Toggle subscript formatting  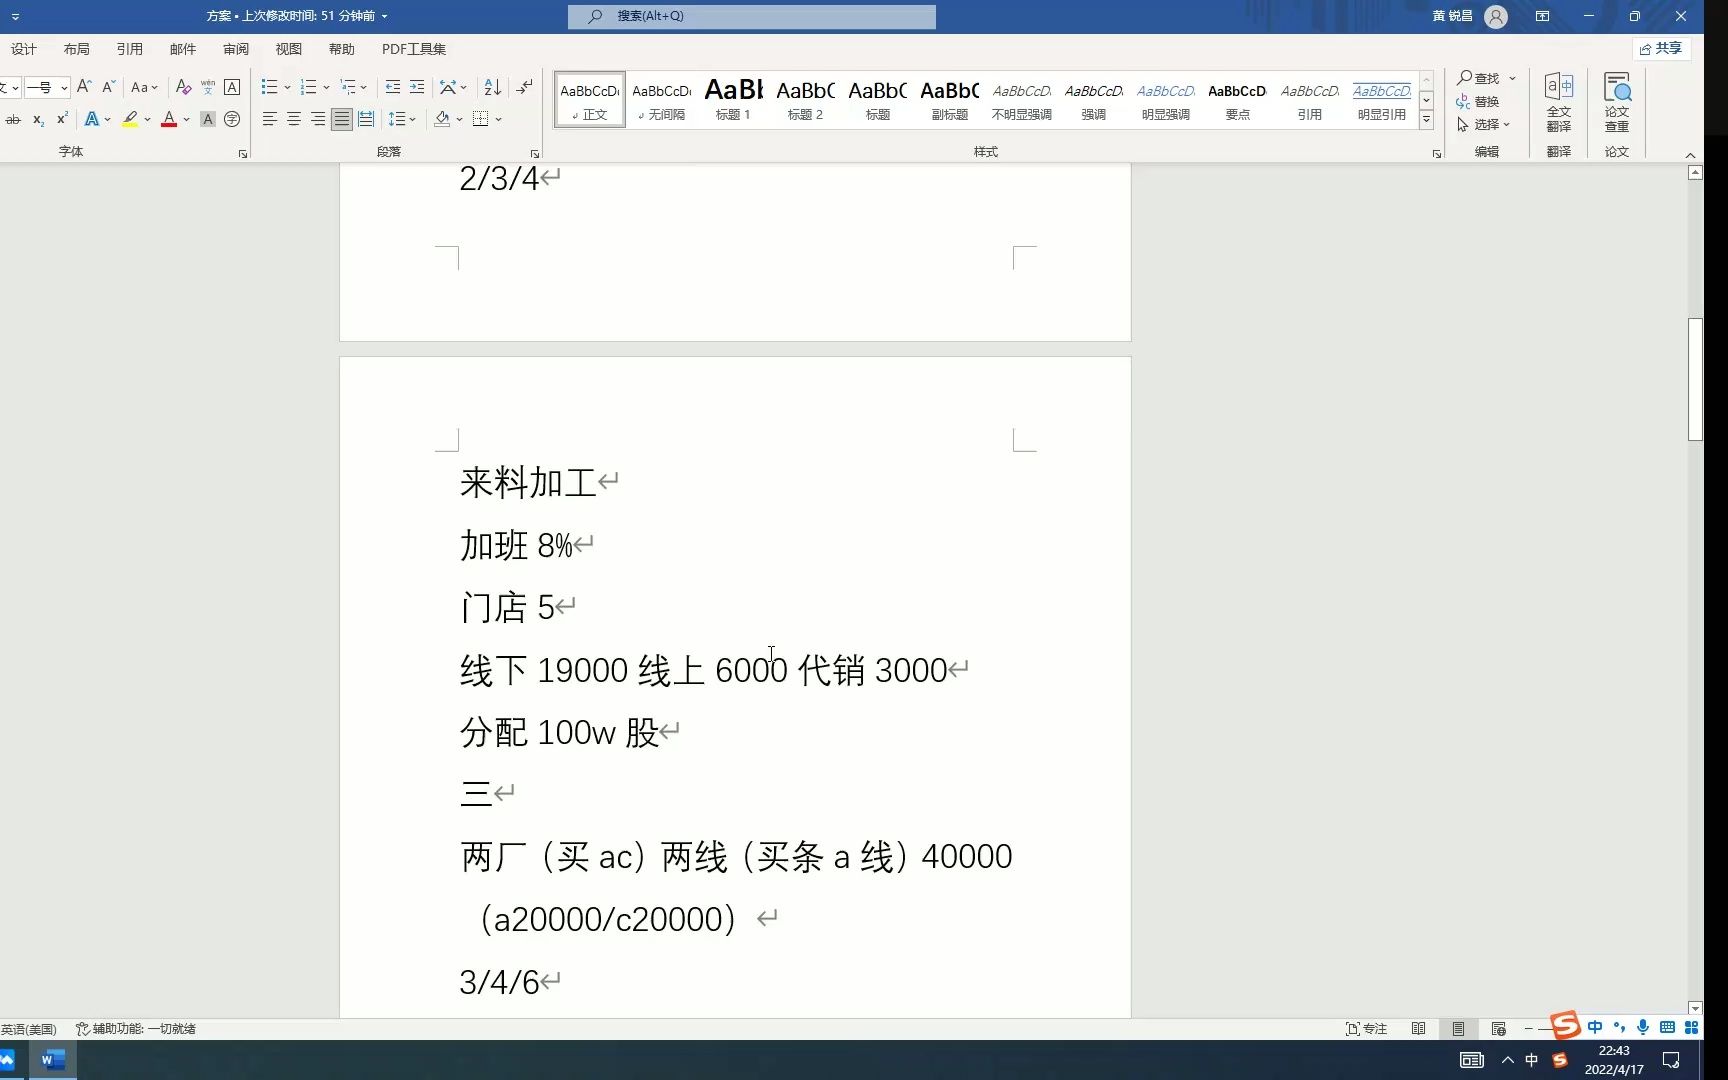click(38, 119)
